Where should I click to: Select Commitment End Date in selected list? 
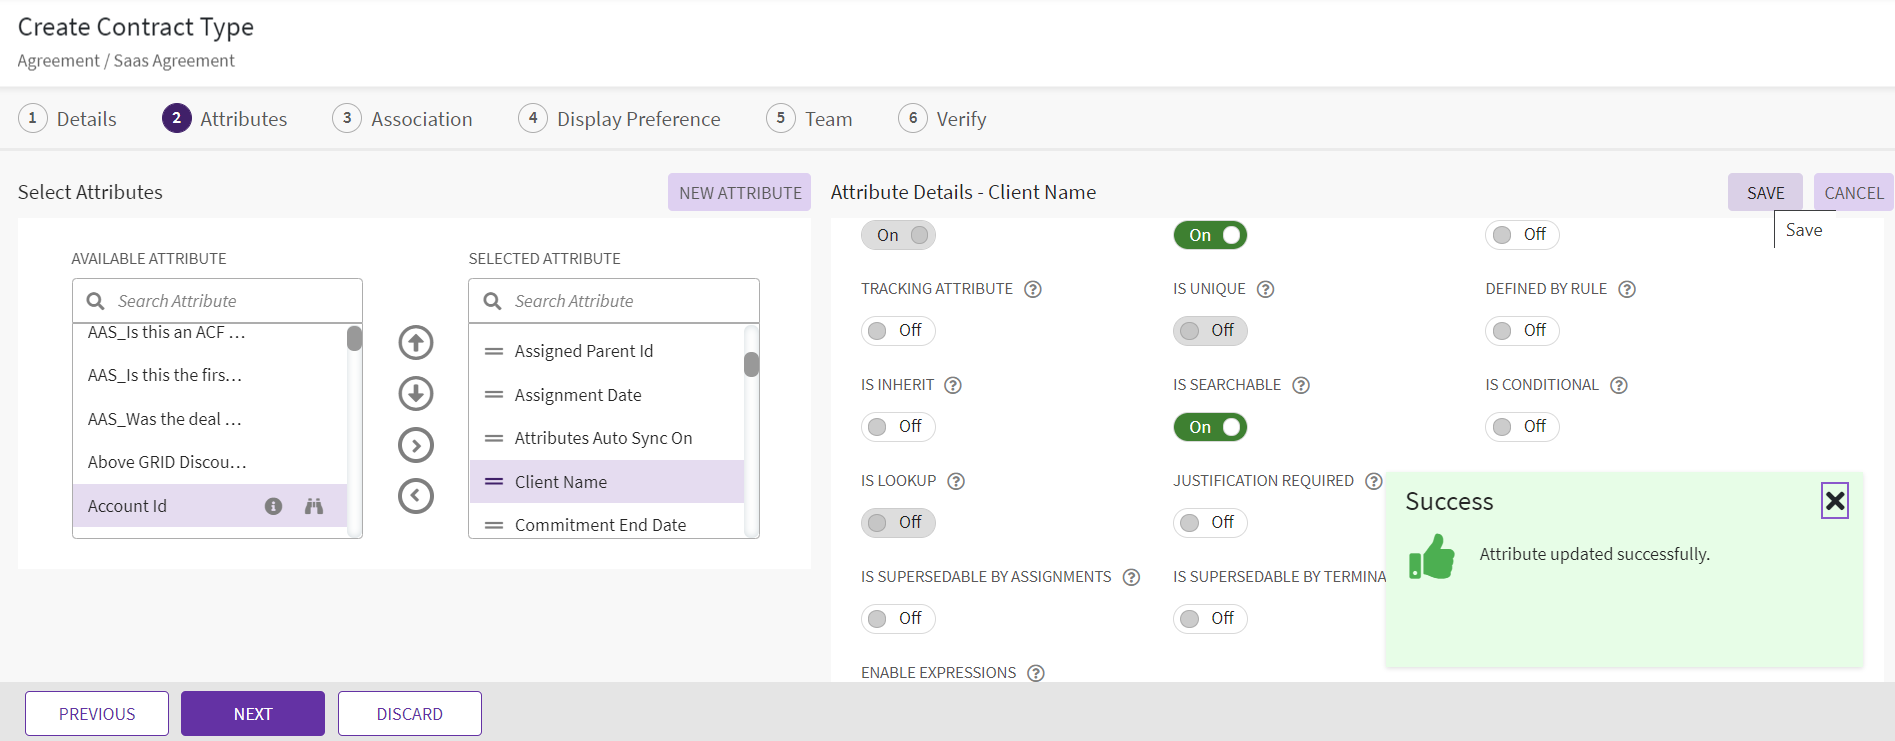coord(600,525)
